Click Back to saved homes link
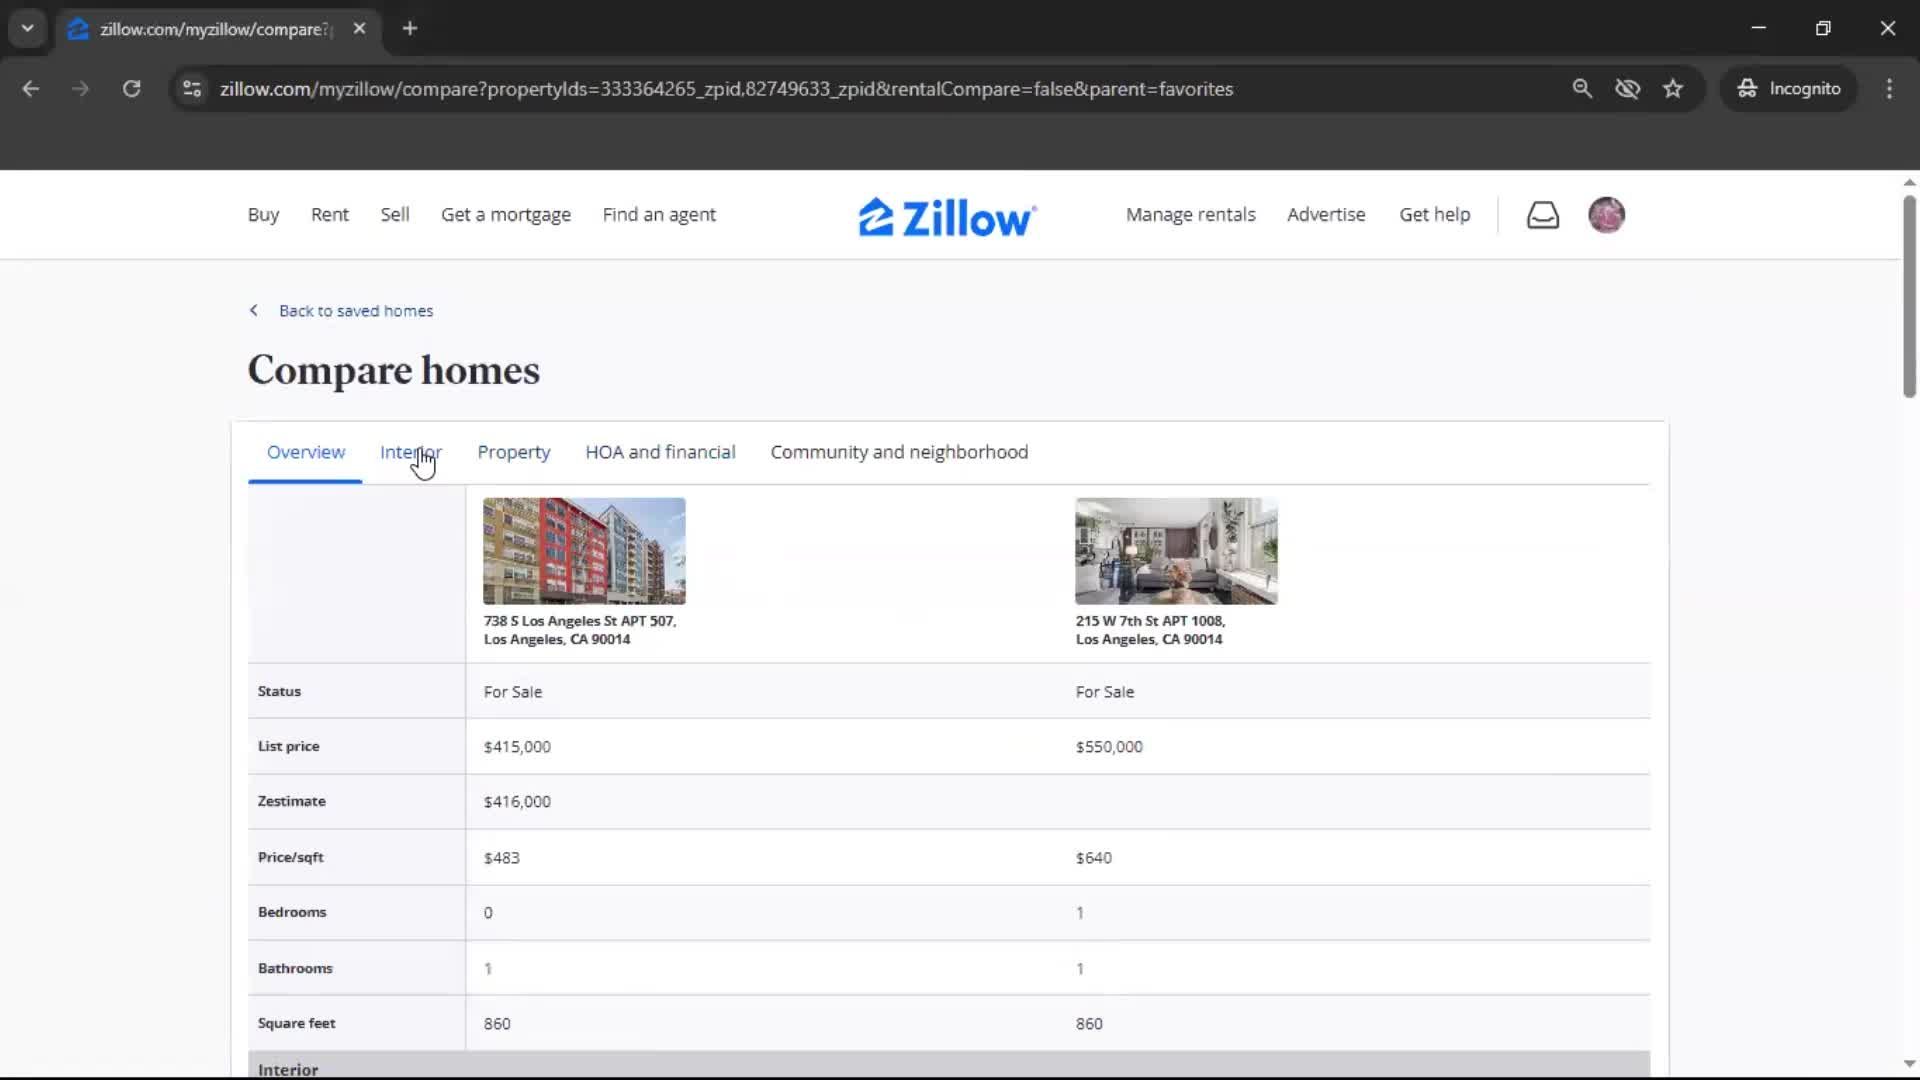This screenshot has height=1080, width=1920. pos(355,311)
